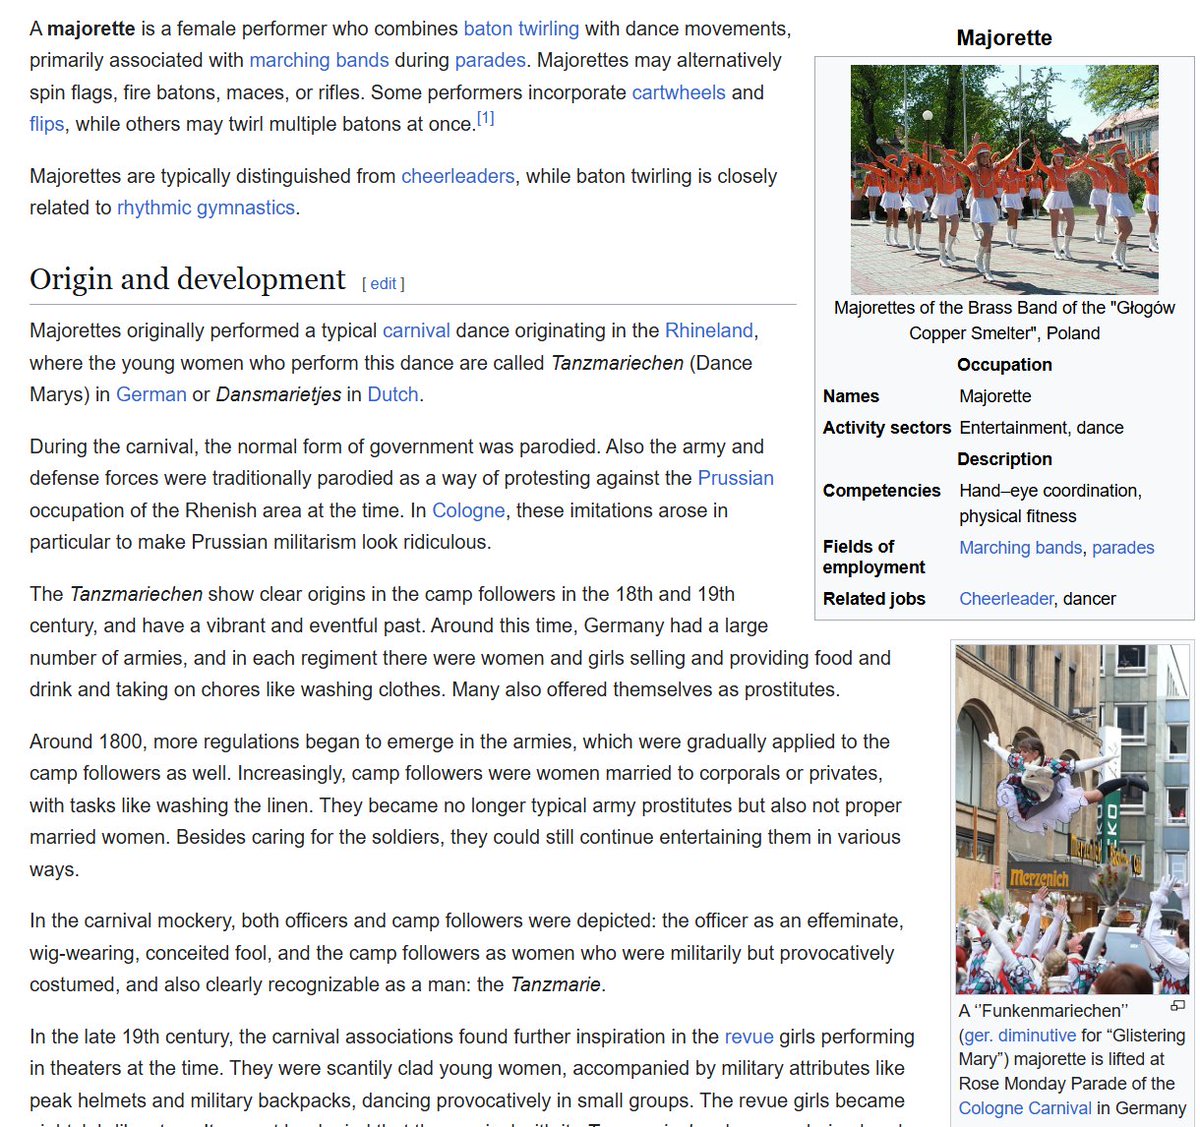This screenshot has width=1200, height=1127.
Task: Open the baton twirling link
Action: [x=521, y=28]
